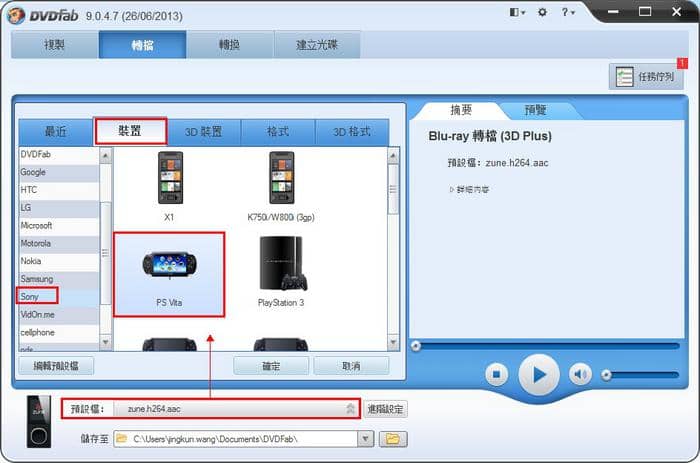The image size is (700, 463).
Task: Click the DVDFab logo icon
Action: coord(16,16)
